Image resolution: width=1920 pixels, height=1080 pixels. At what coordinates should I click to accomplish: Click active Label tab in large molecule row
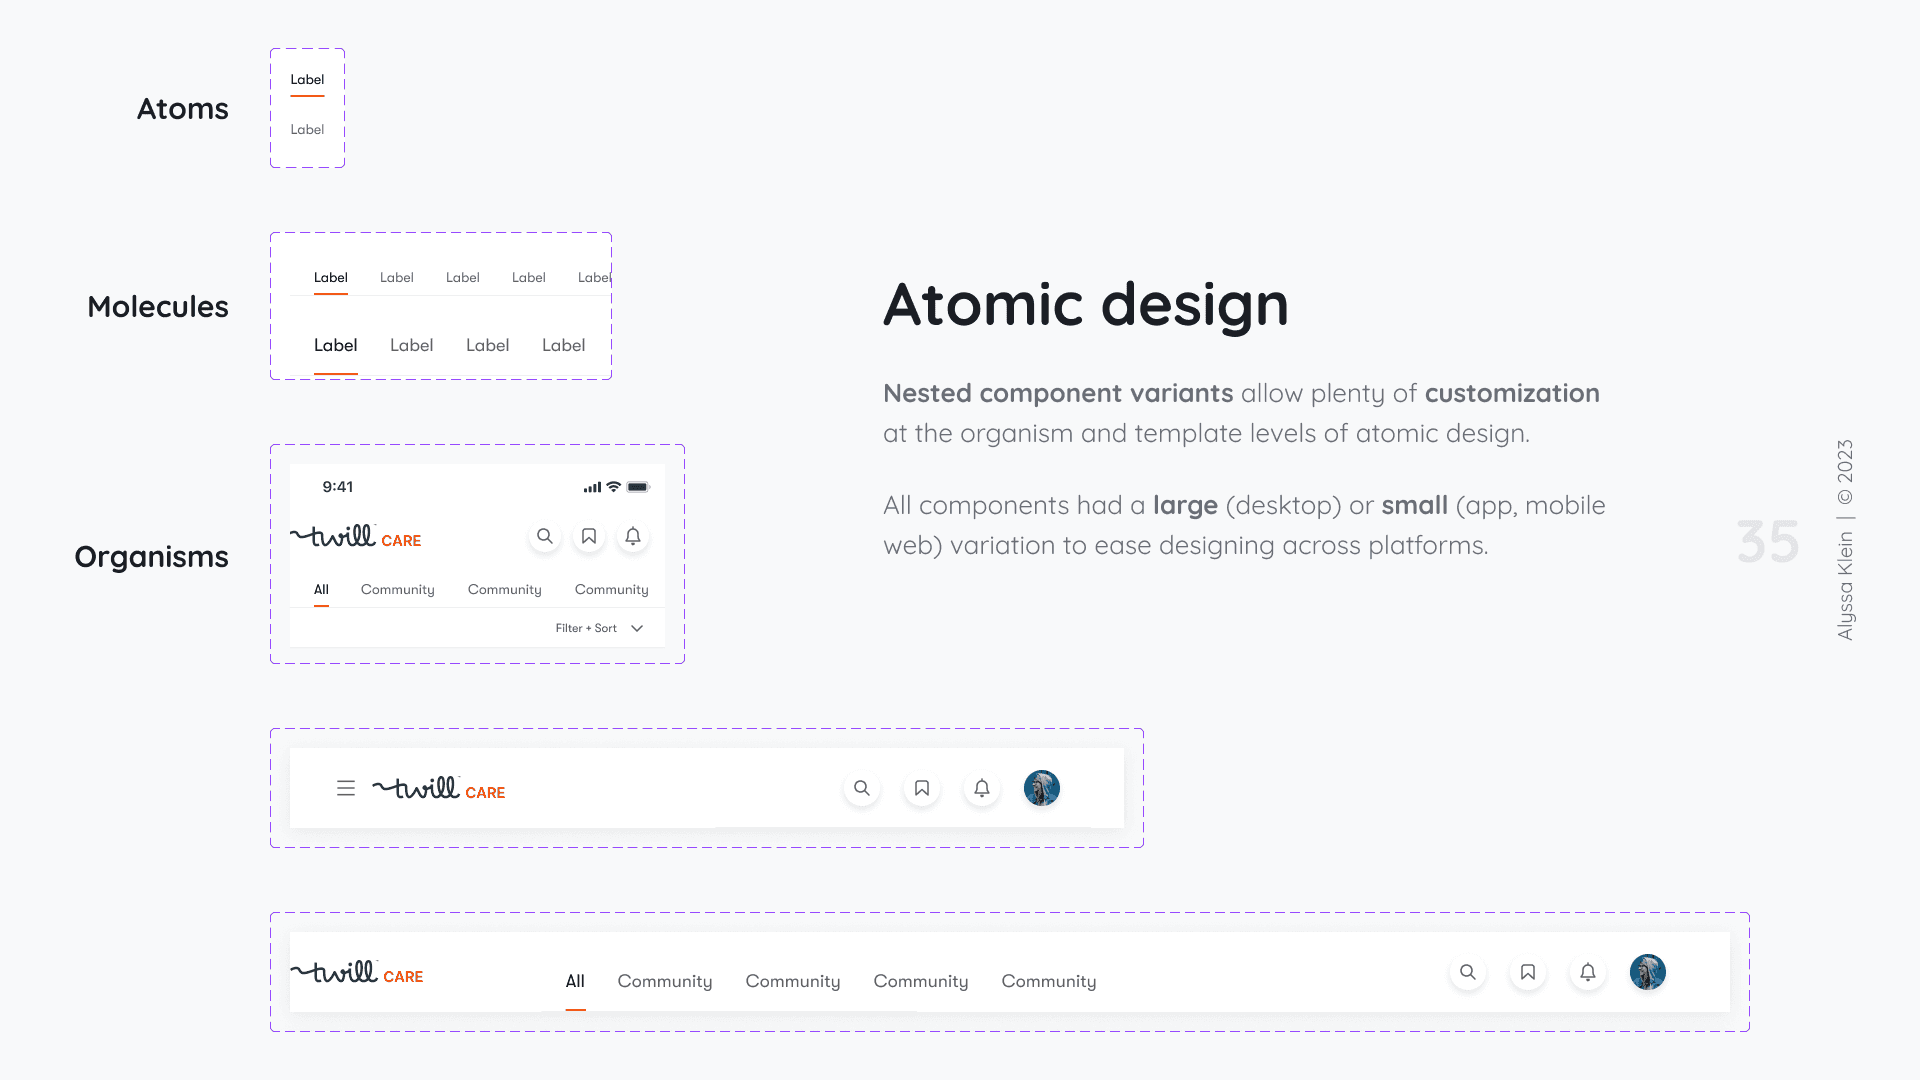coord(335,346)
